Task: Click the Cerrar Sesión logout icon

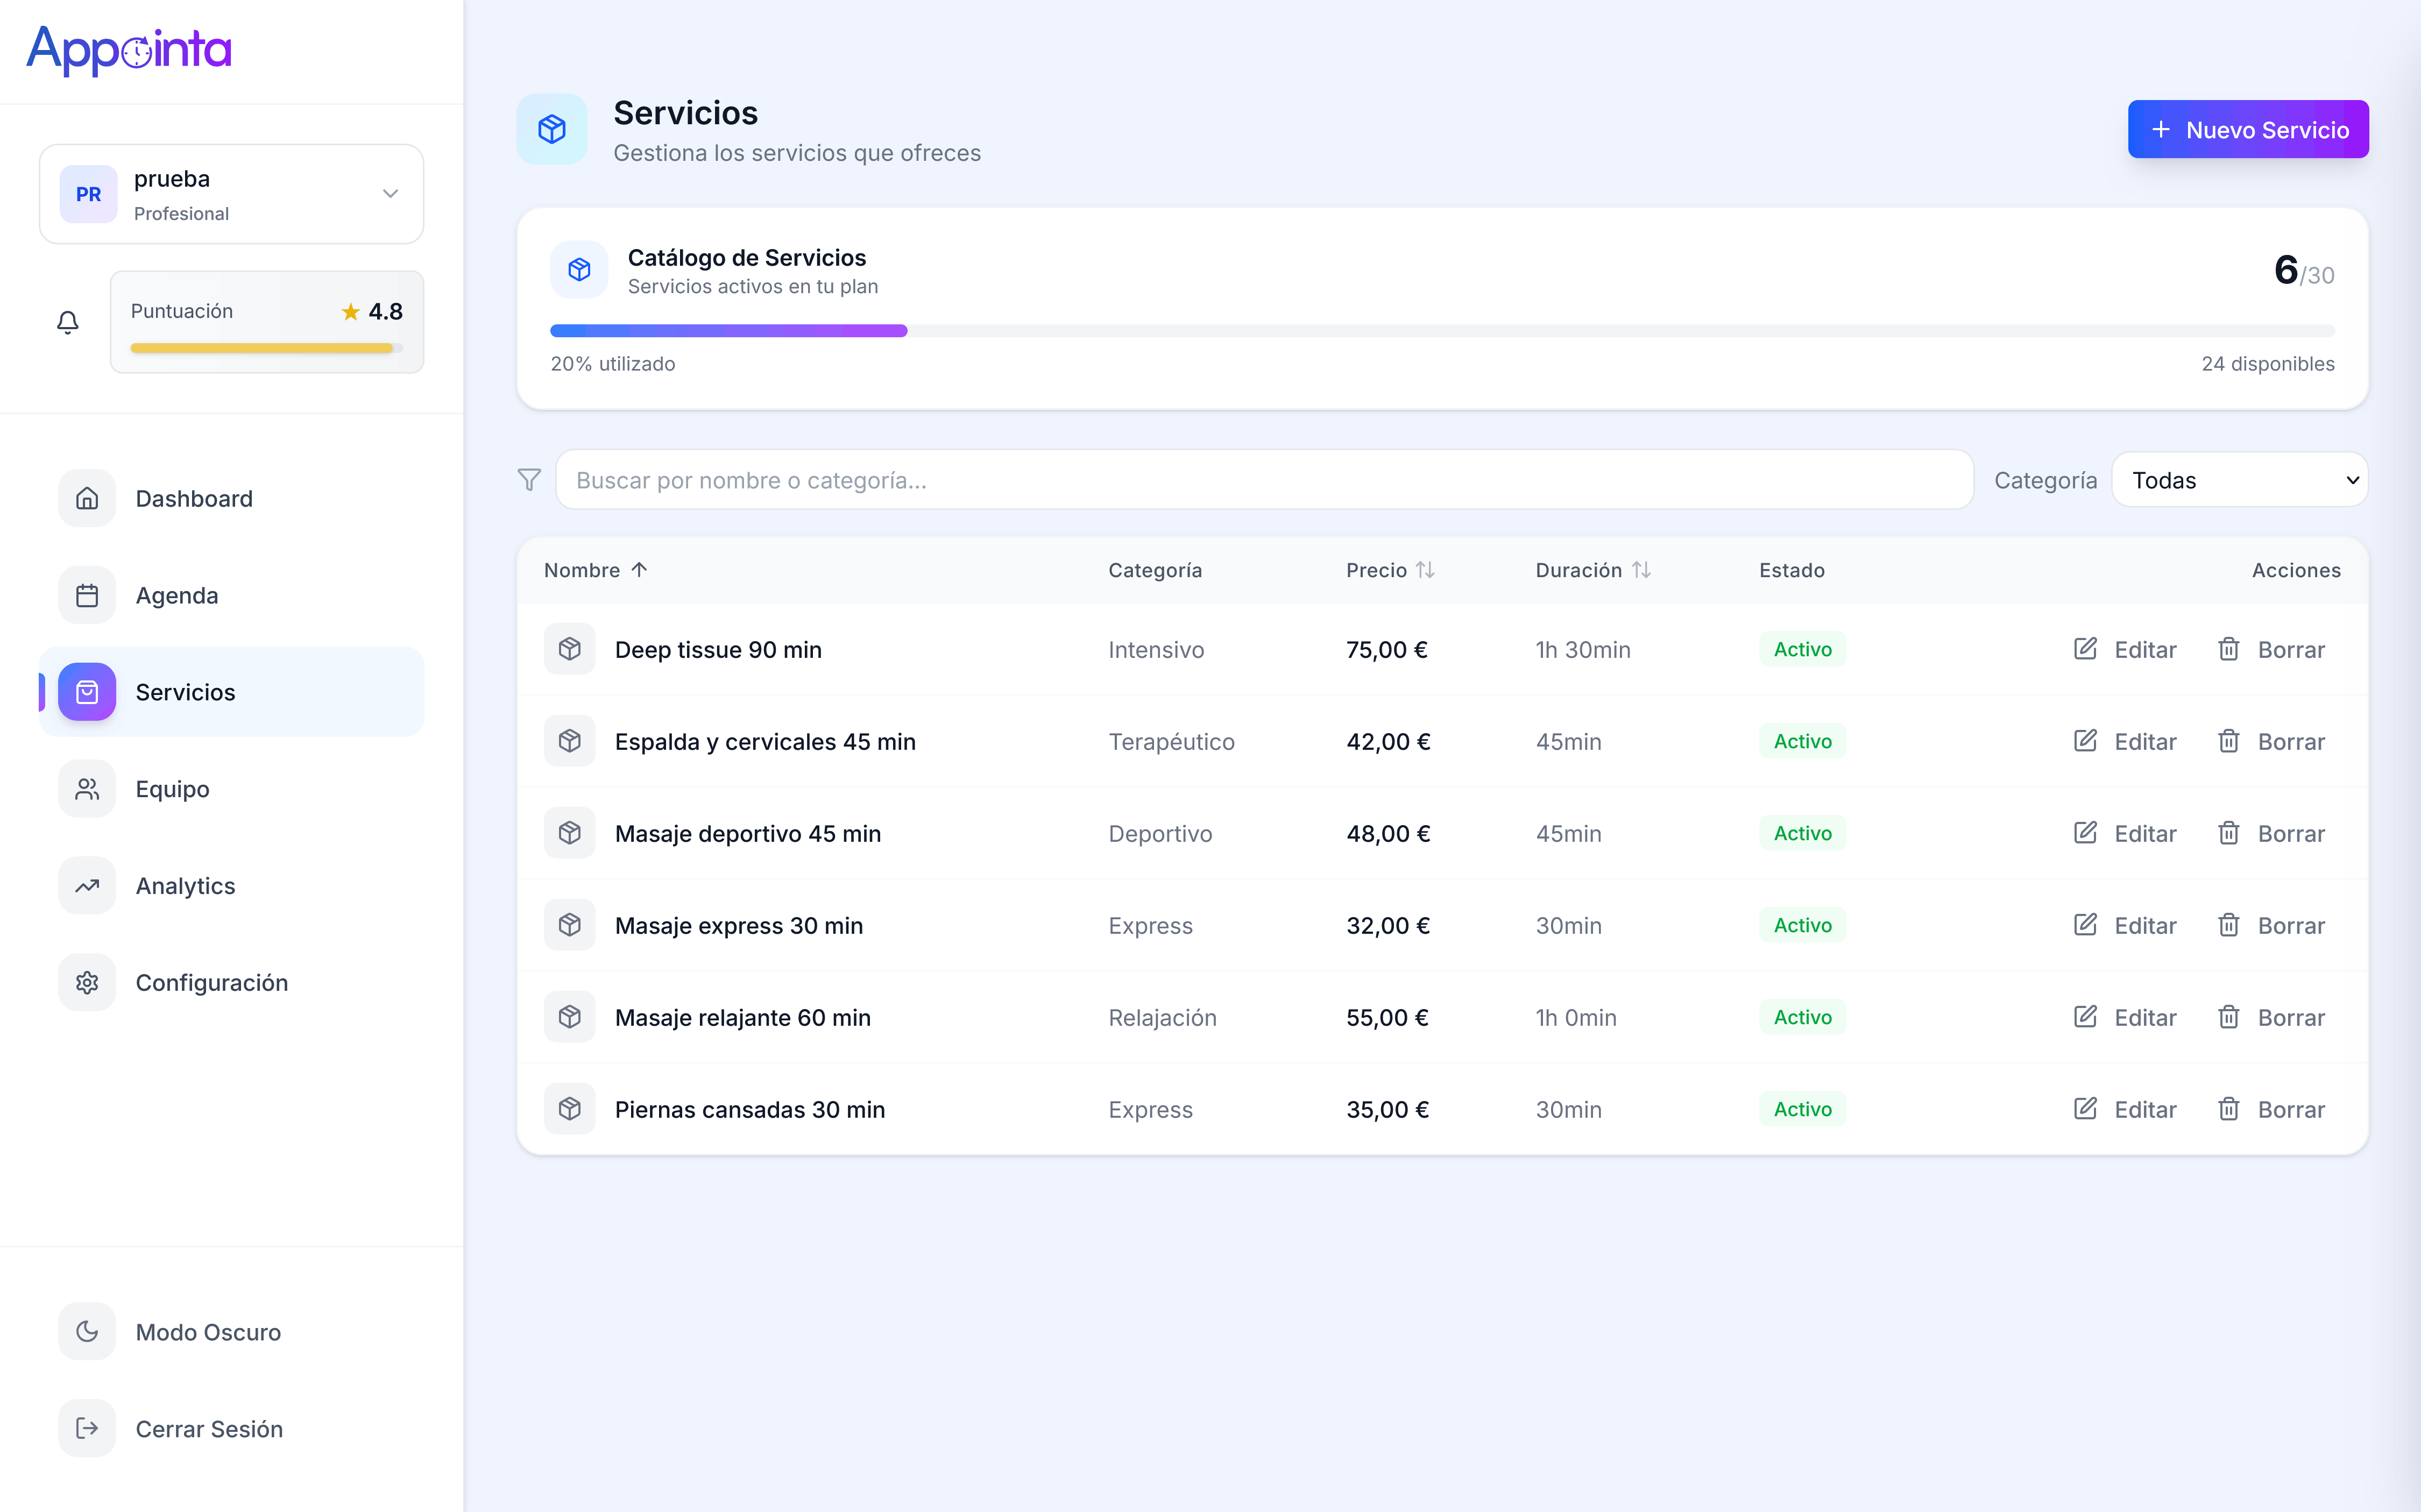Action: (x=87, y=1428)
